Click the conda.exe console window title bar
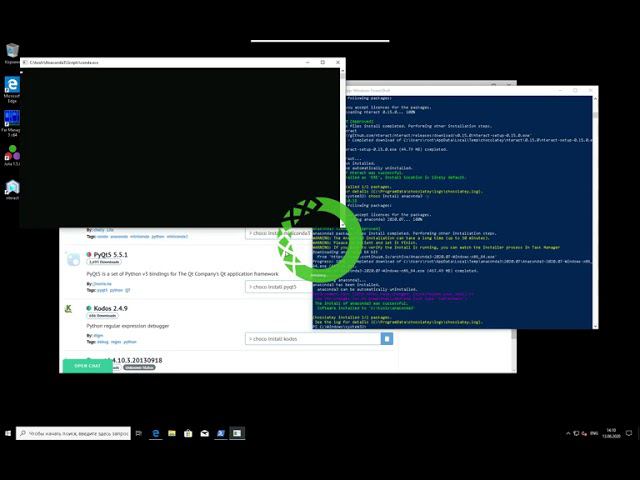640x480 pixels. coord(163,62)
